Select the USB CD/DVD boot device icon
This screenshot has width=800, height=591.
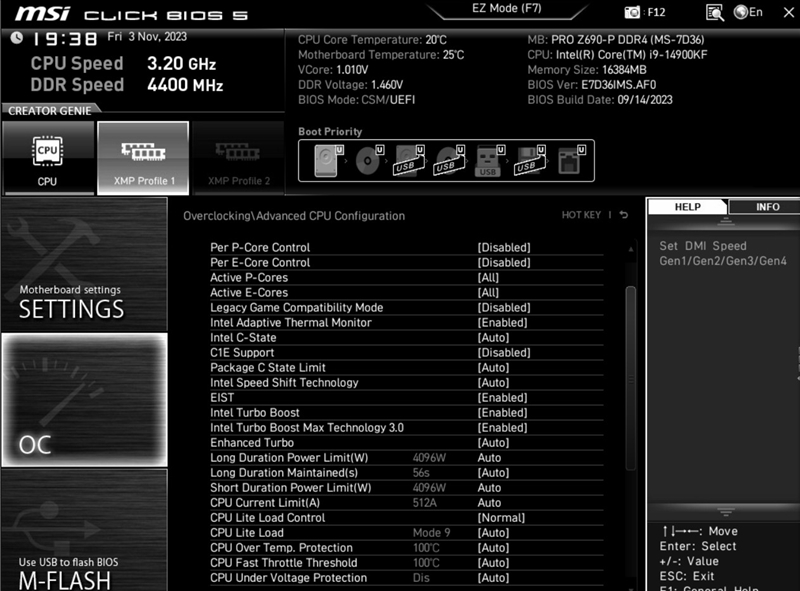449,161
